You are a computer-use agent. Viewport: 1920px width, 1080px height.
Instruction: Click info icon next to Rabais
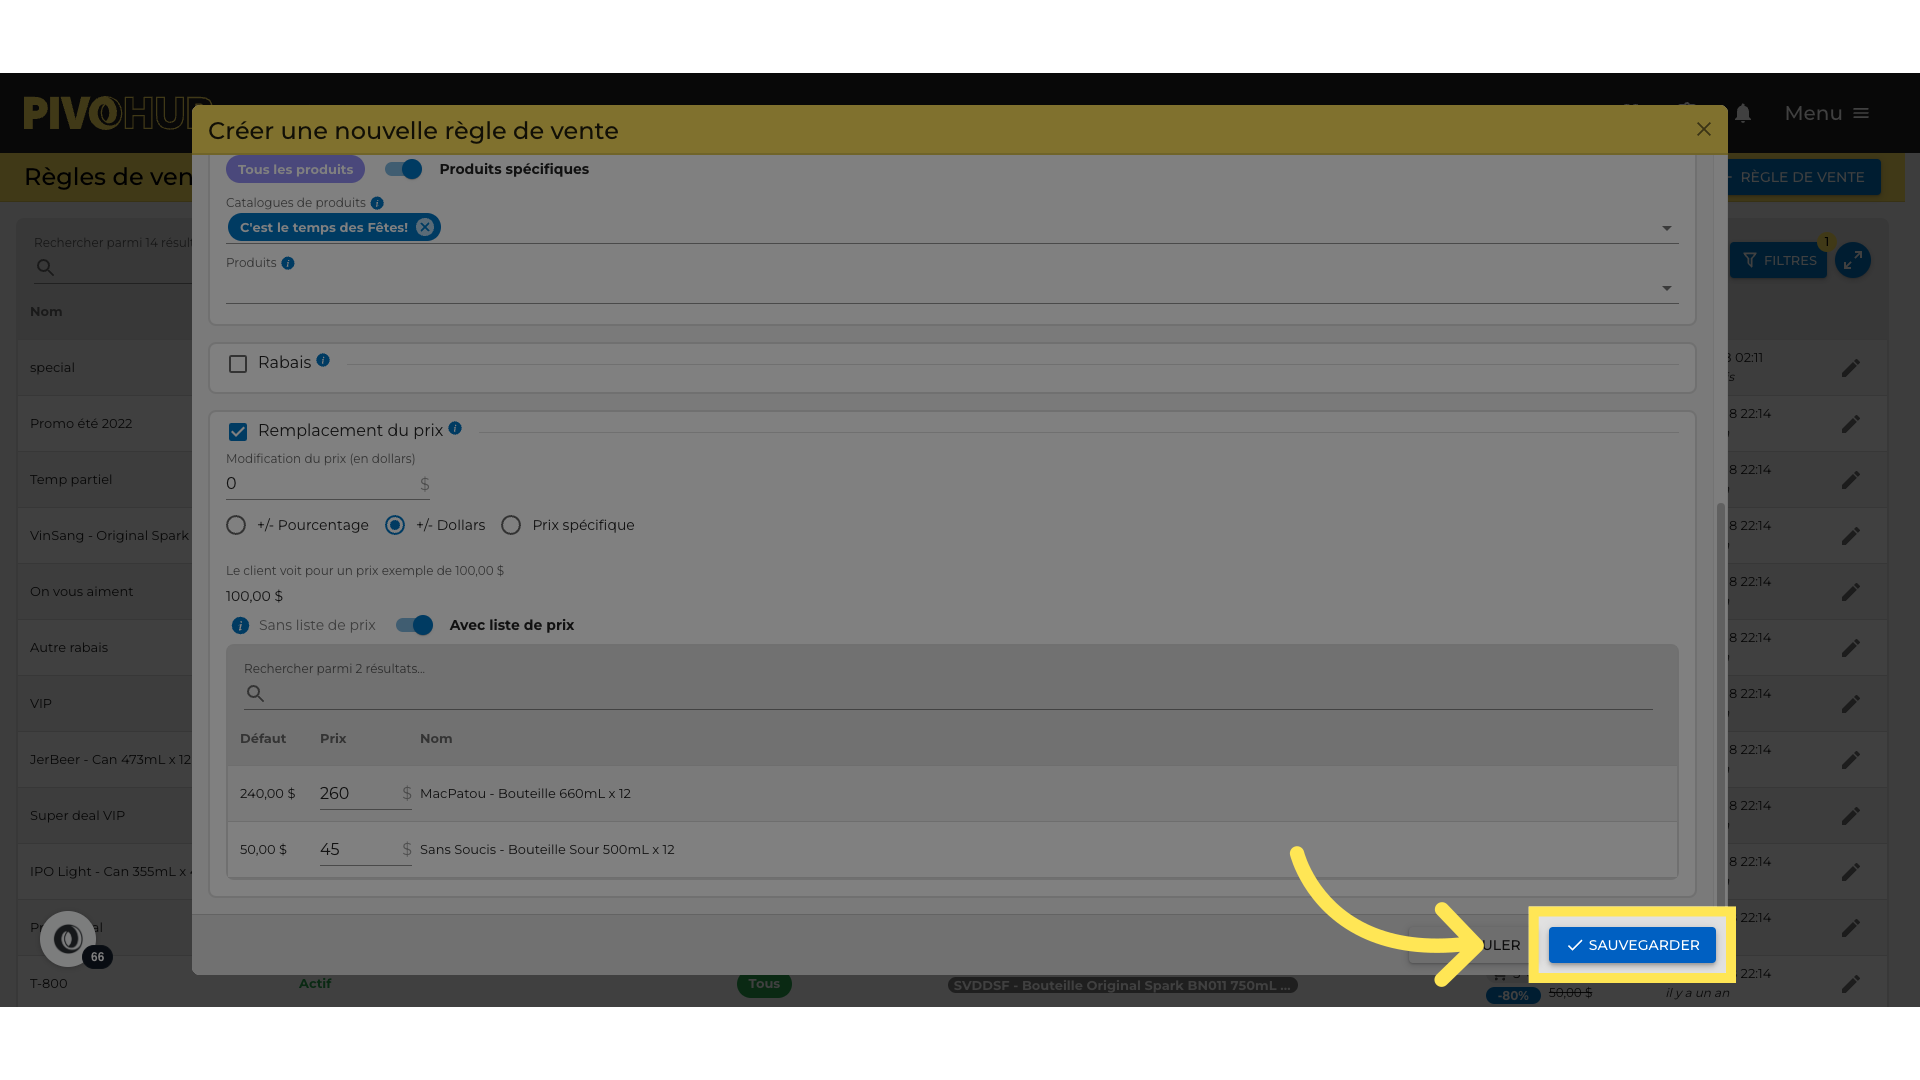(x=323, y=361)
